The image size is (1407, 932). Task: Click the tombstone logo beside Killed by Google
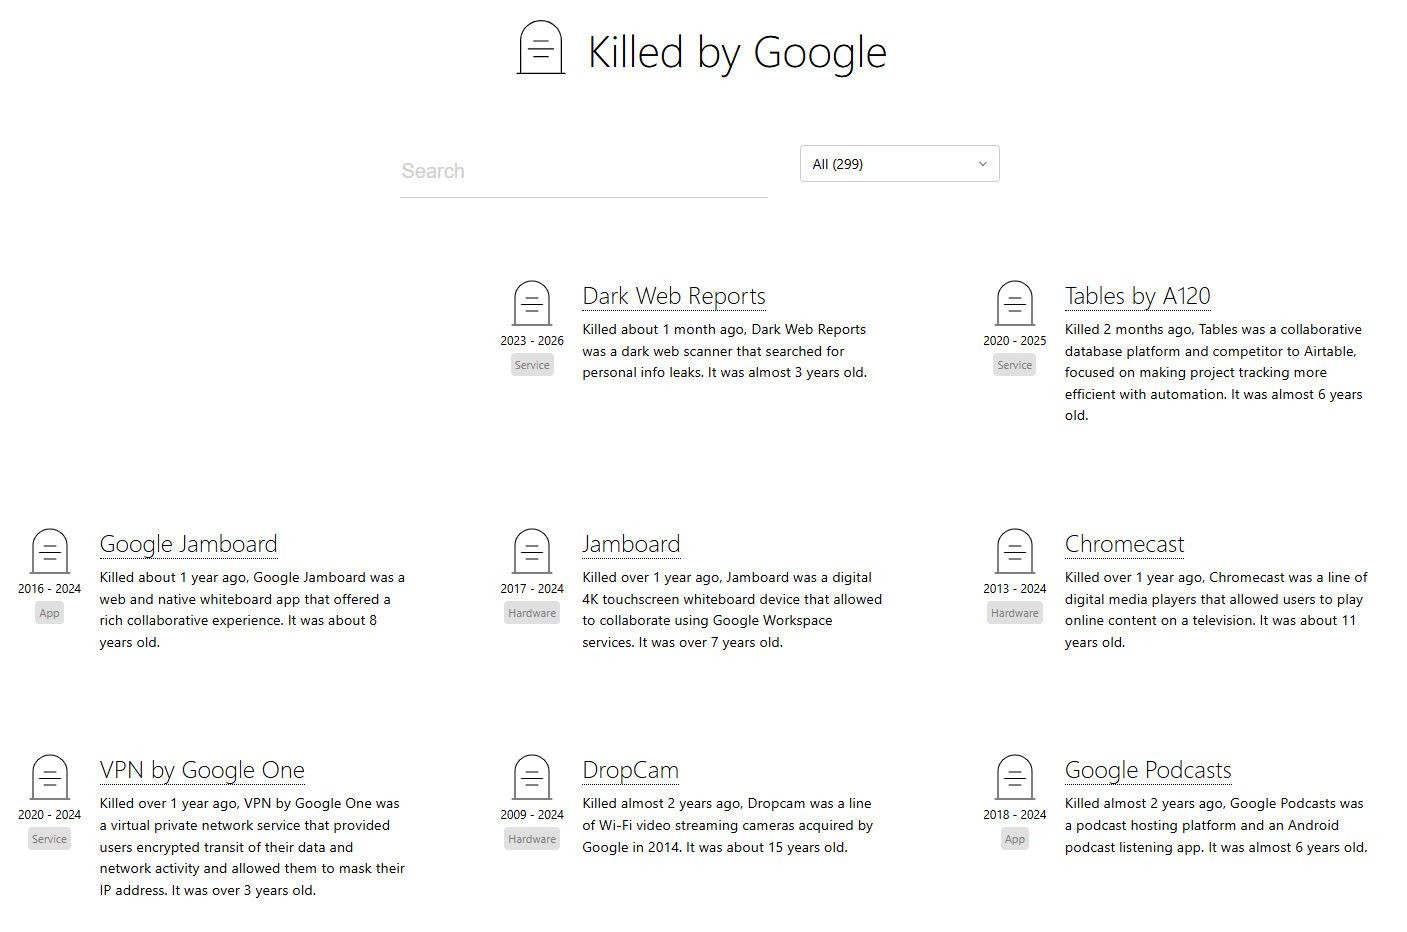coord(541,48)
